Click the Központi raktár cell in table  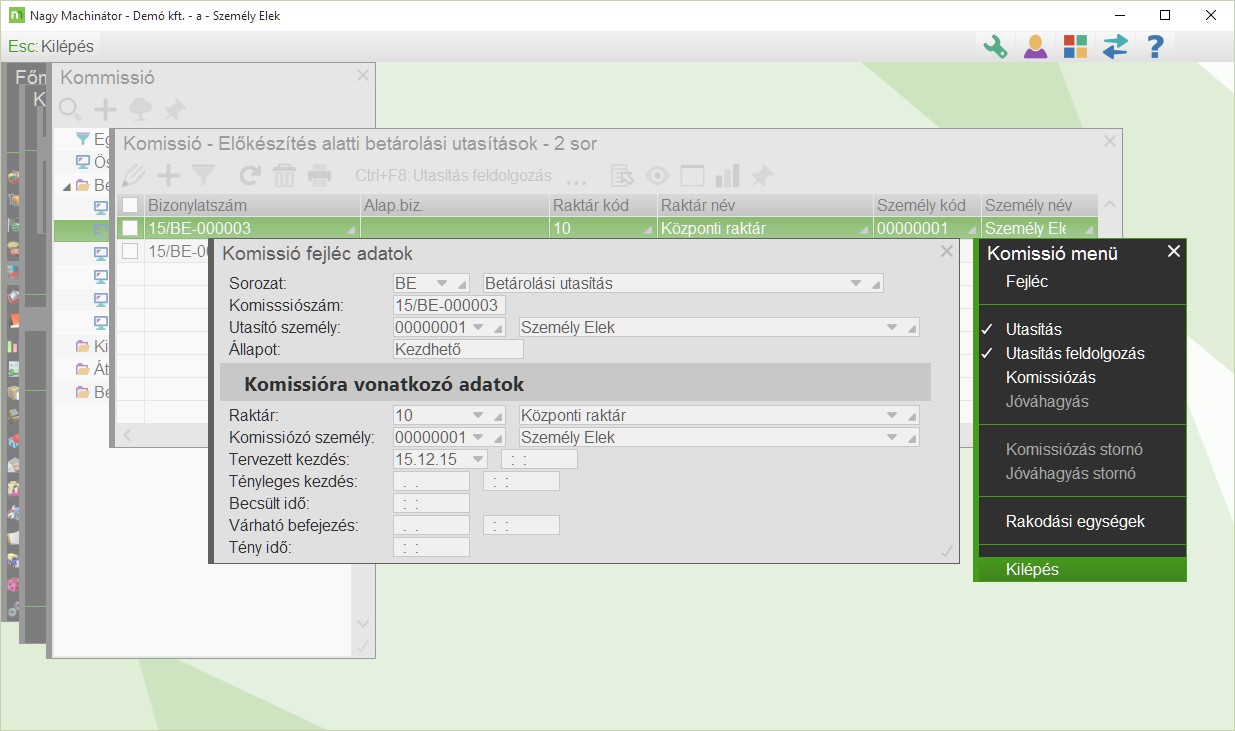(x=765, y=228)
